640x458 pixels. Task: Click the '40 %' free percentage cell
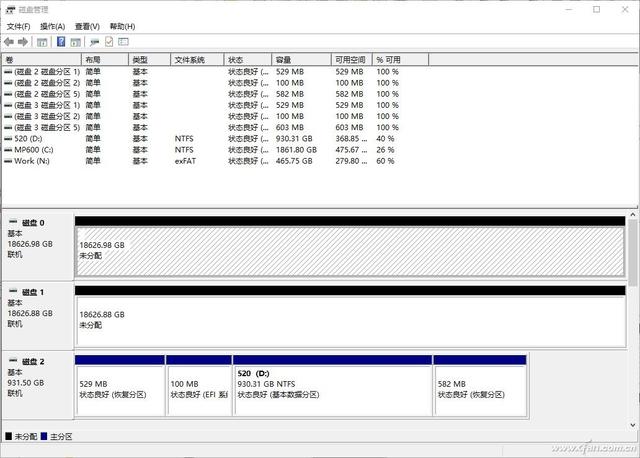click(385, 139)
